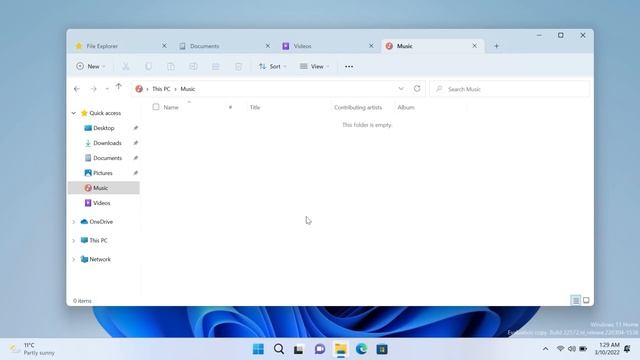Open recent locations dropdown arrow
This screenshot has height=360, width=640.
point(107,89)
